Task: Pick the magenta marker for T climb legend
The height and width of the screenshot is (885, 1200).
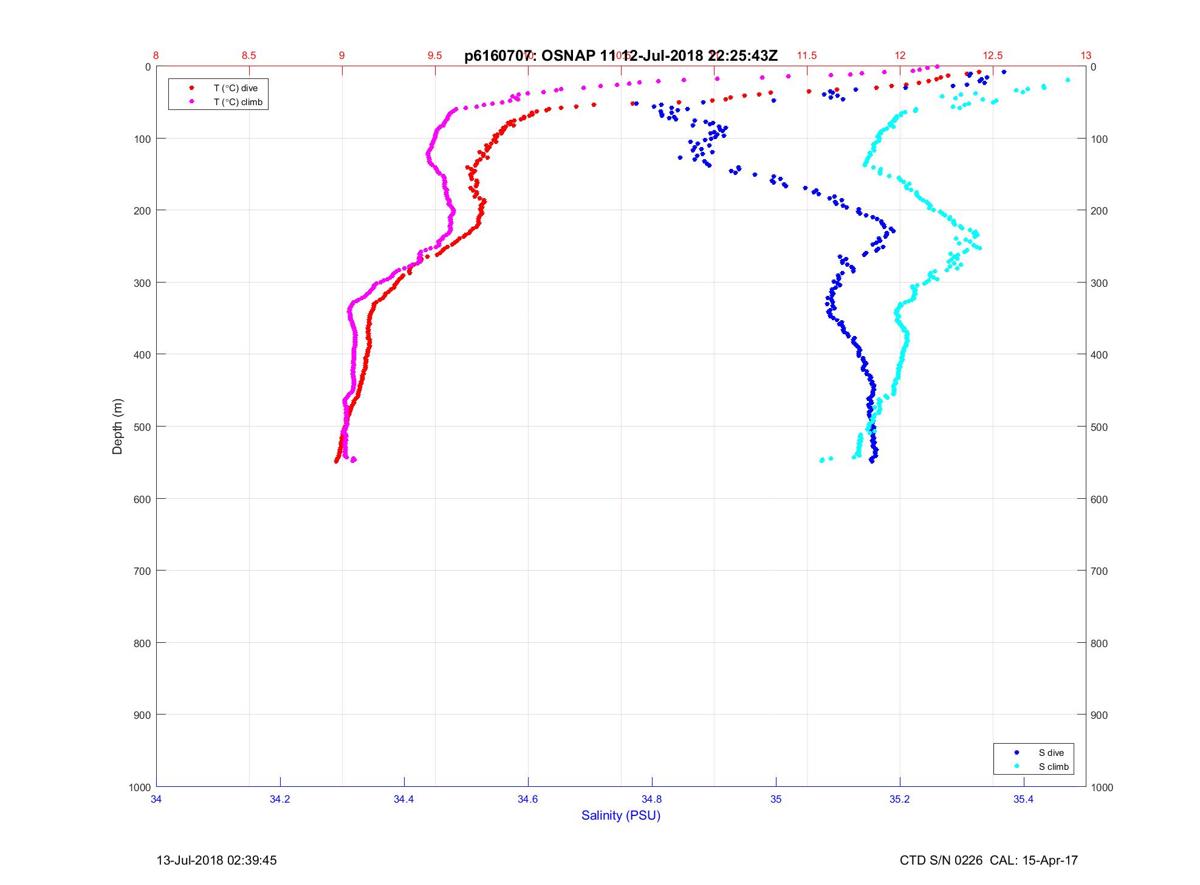Action: tap(191, 102)
